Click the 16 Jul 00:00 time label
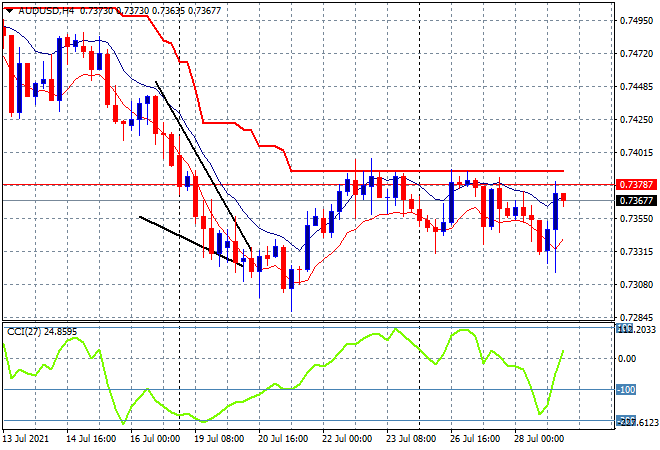Viewport: 660px width, 450px height. click(155, 439)
